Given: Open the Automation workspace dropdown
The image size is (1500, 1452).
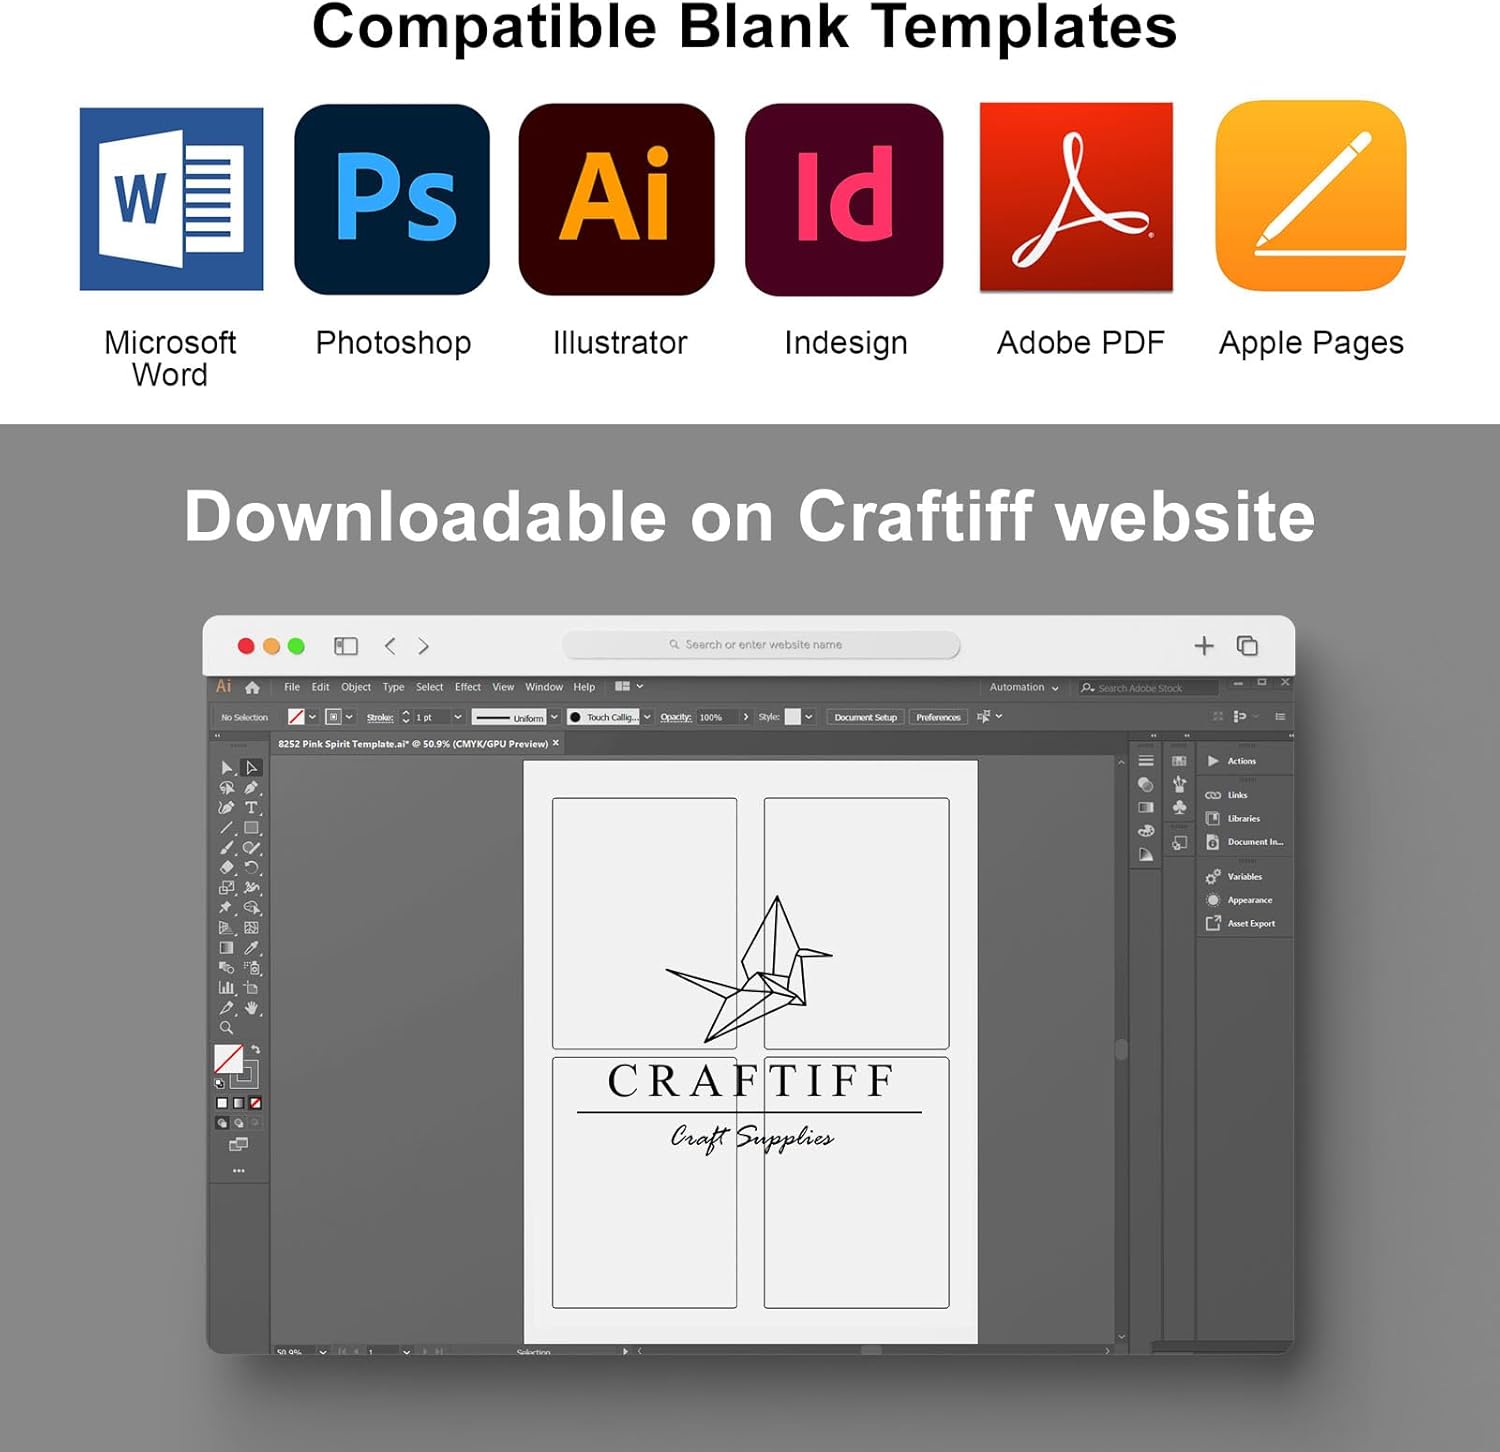Looking at the screenshot, I should [1023, 688].
